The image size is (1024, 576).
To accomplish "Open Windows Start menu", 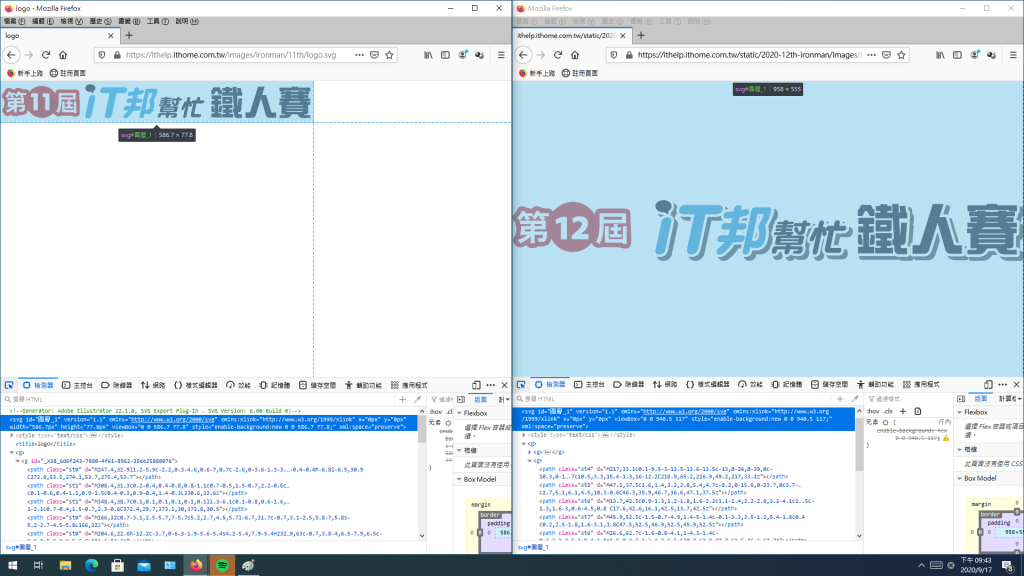I will pos(12,565).
